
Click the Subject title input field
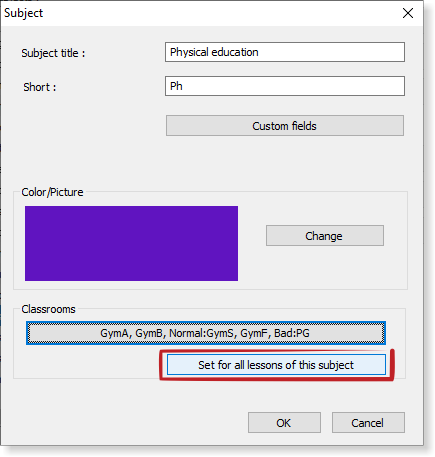(x=285, y=52)
